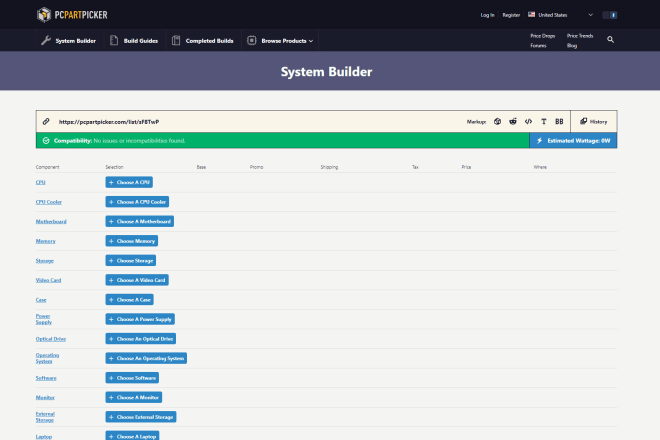
Task: Open the External Storage component link
Action: (x=45, y=417)
